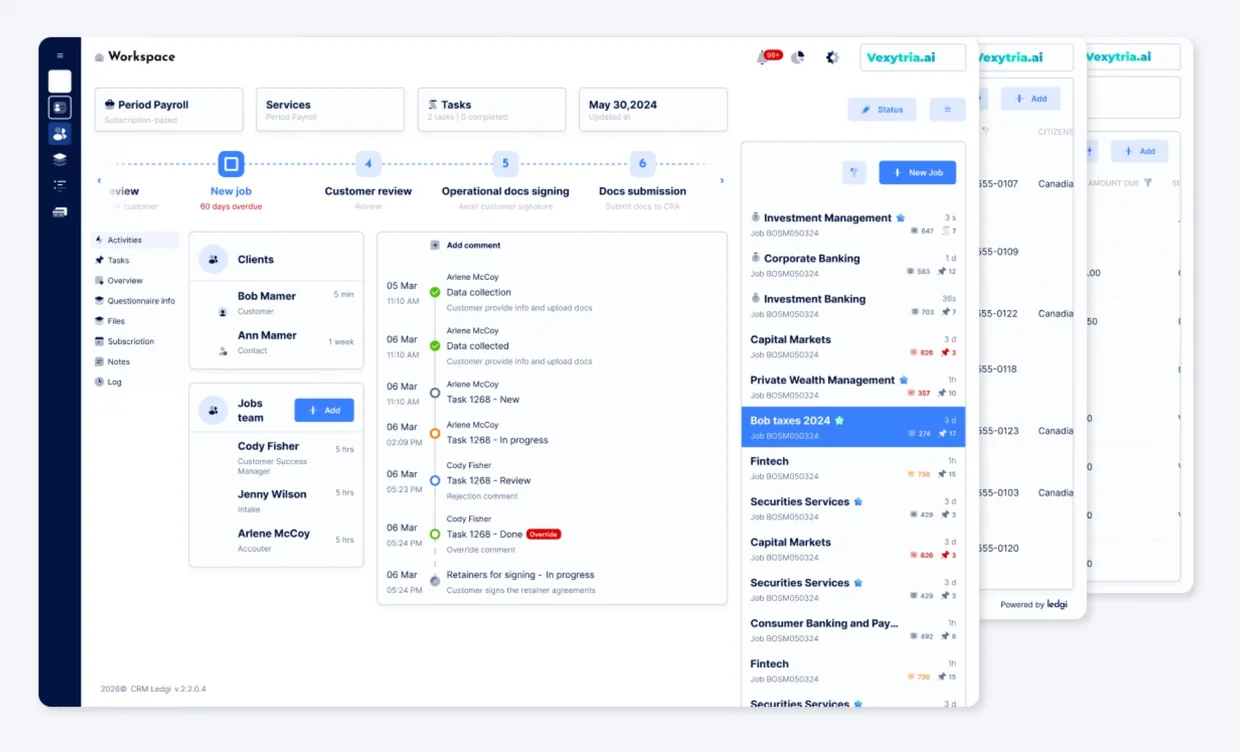Screen dimensions: 1240x752
Task: Select the New job step marker
Action: (231, 163)
